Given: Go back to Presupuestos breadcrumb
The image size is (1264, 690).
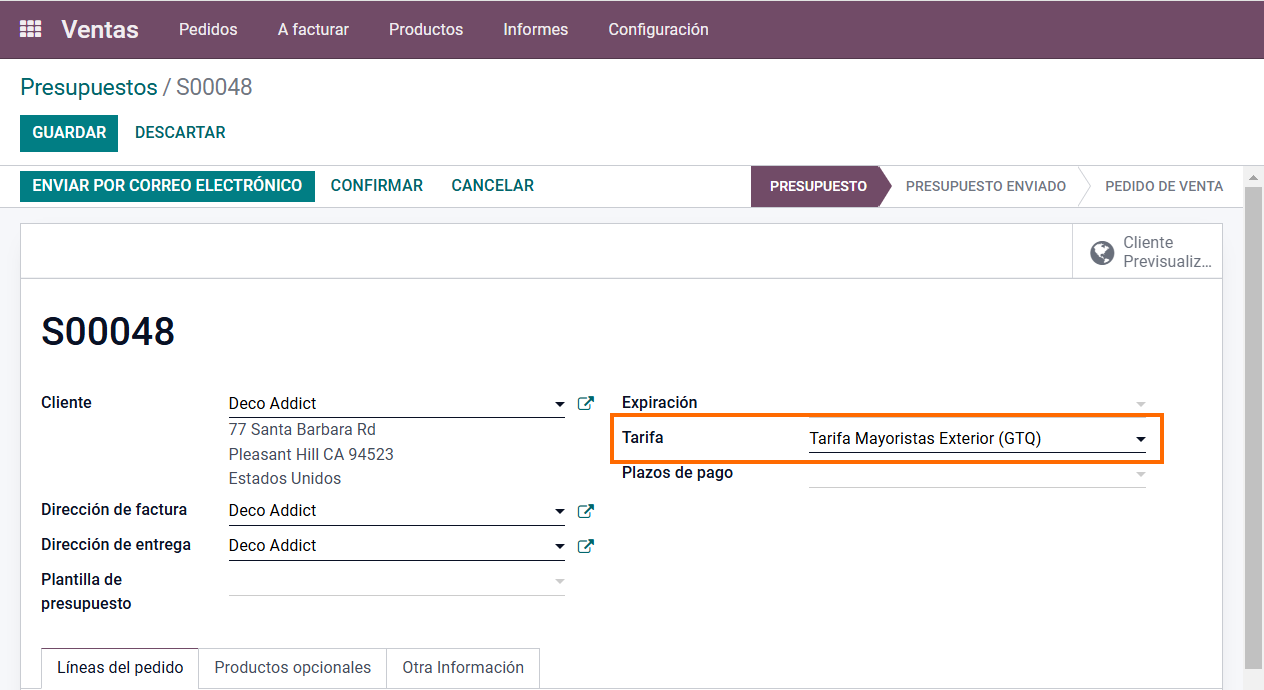Looking at the screenshot, I should click(89, 87).
